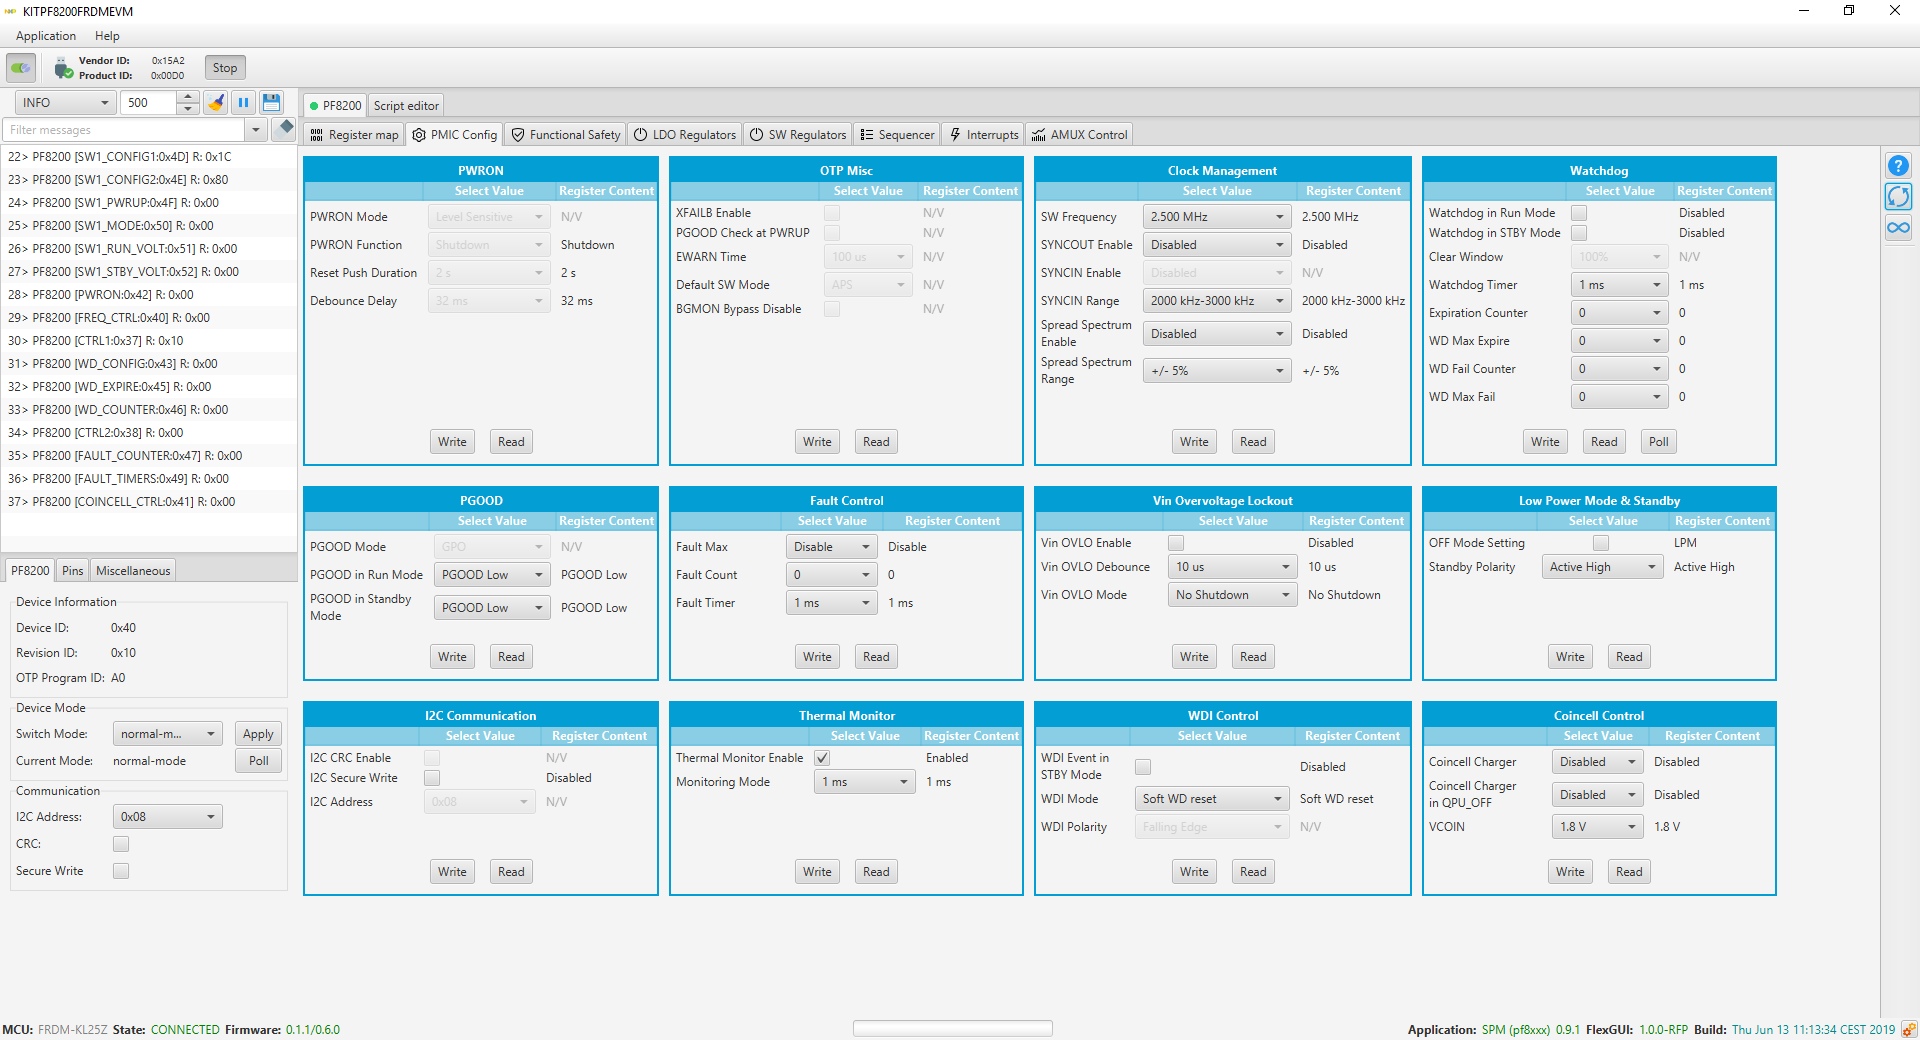Open help with the blue question mark icon

1897,166
